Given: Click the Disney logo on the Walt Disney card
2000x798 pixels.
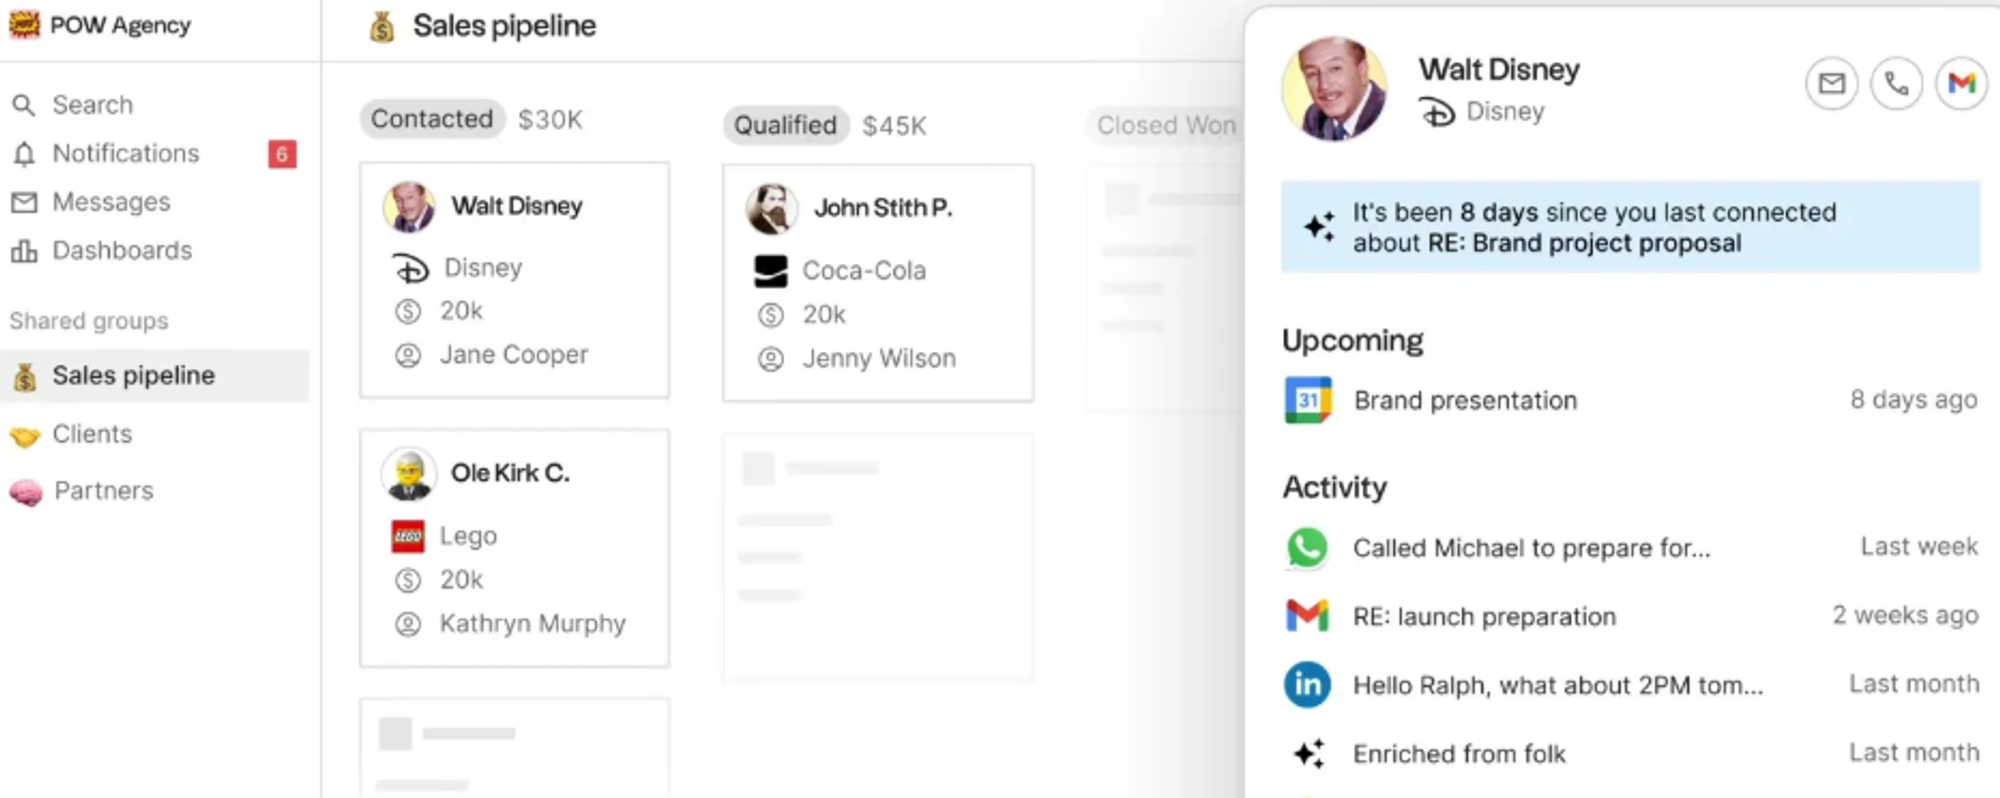Looking at the screenshot, I should [x=409, y=268].
